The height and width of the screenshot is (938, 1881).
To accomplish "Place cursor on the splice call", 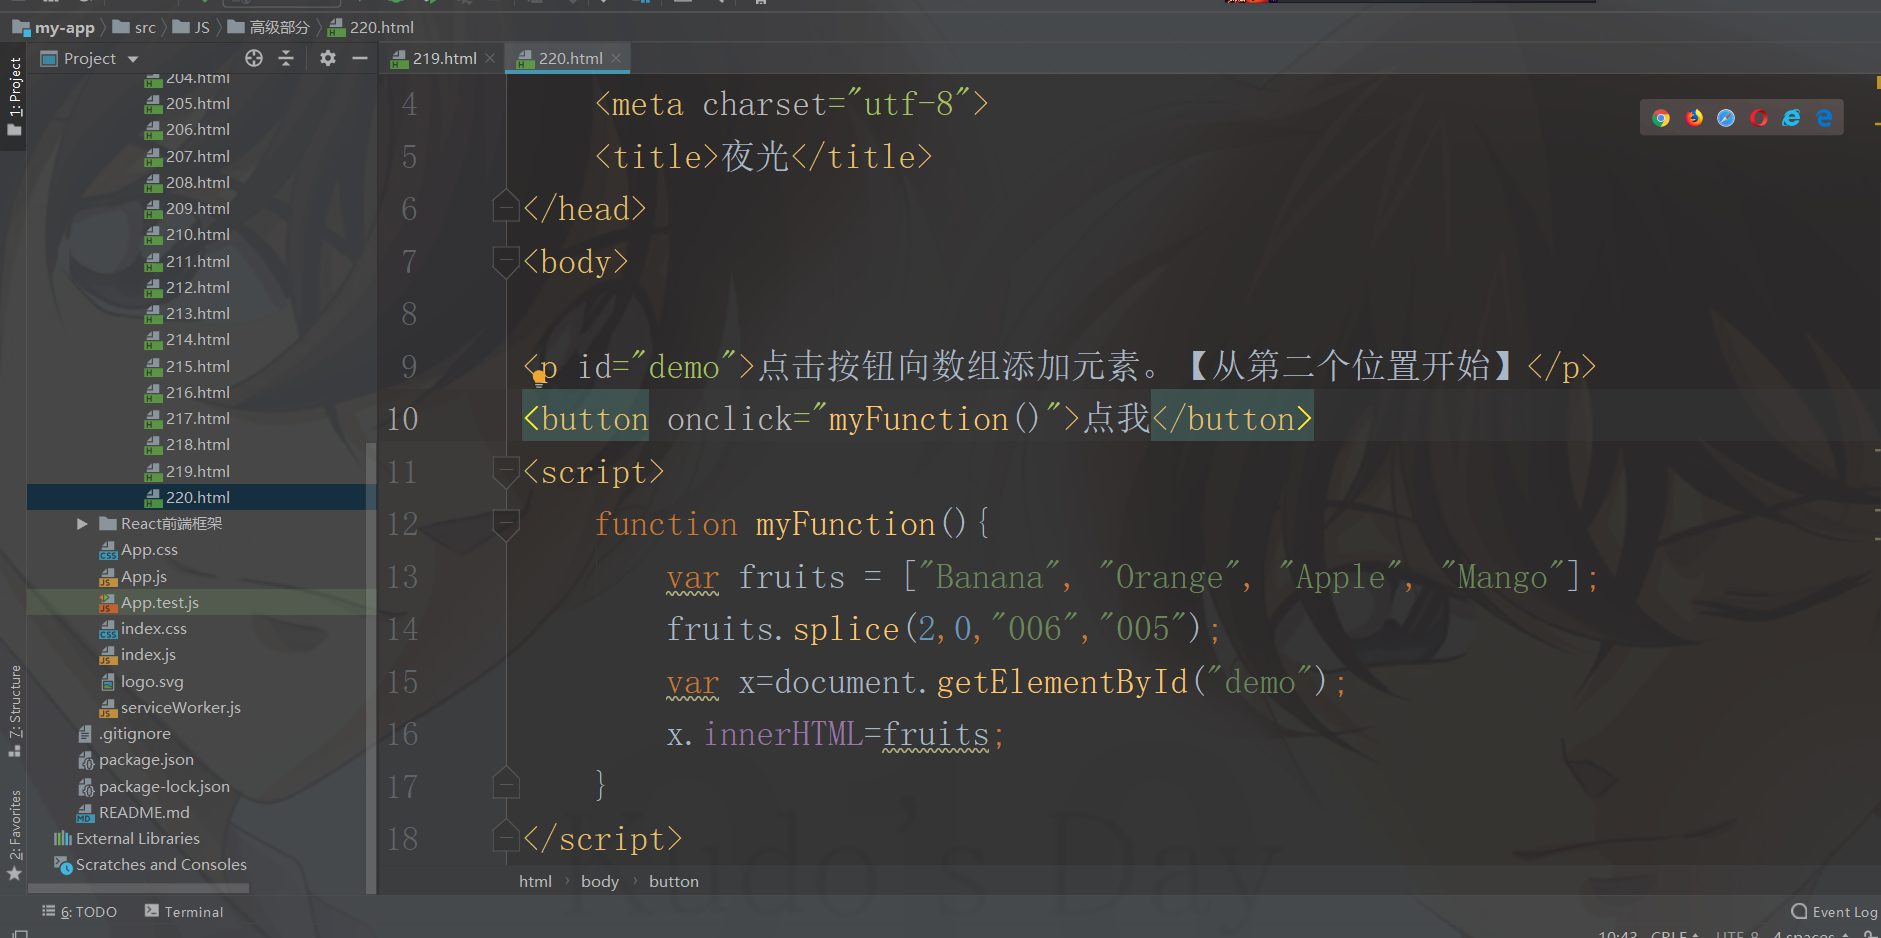I will click(846, 629).
